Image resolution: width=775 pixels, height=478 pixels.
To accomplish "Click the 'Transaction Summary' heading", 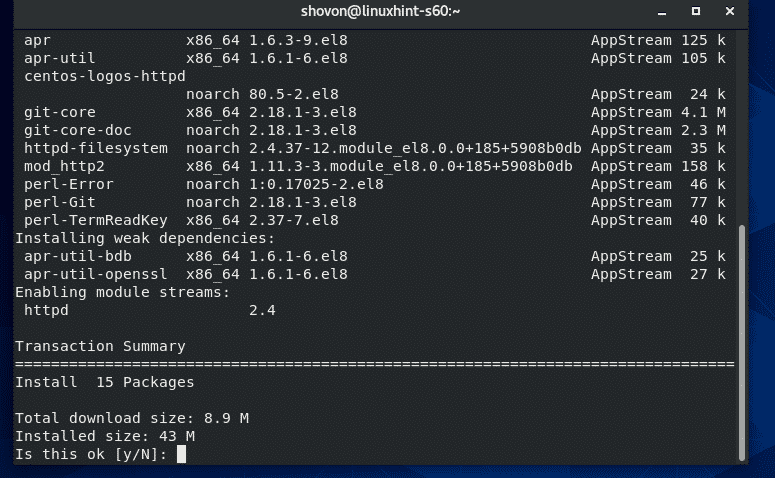I will tap(99, 346).
